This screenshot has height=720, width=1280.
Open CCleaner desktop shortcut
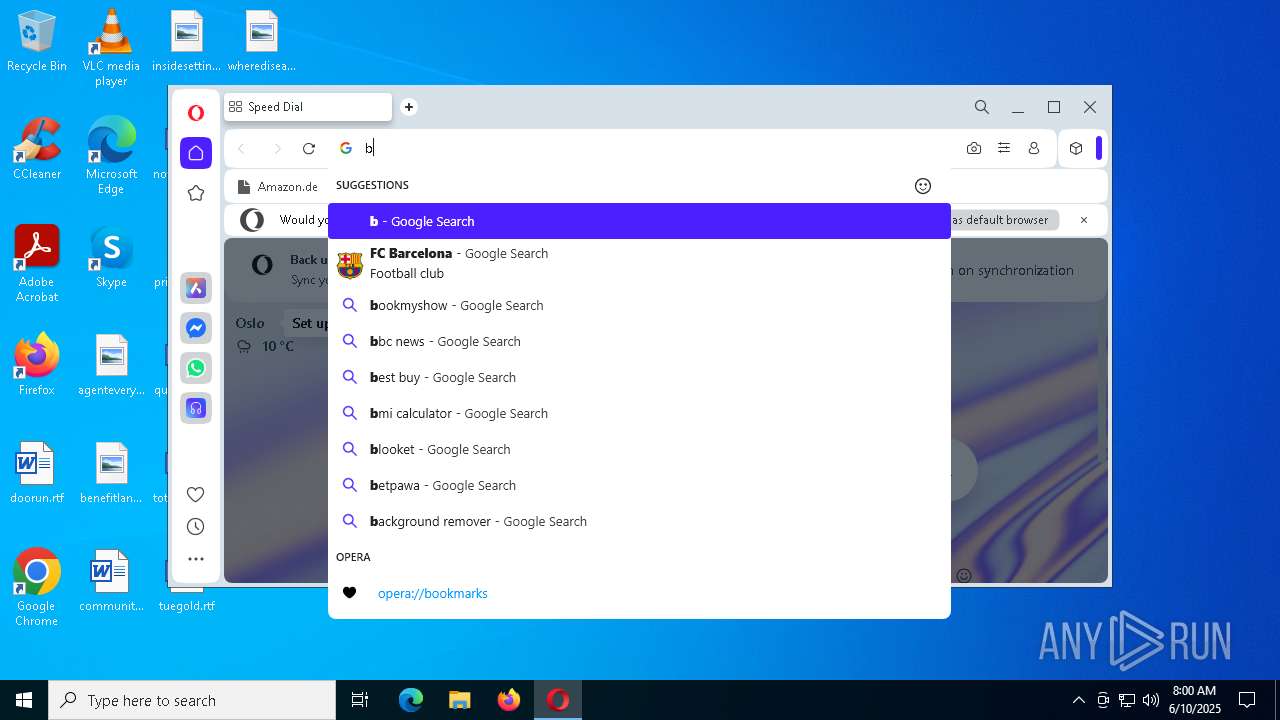point(37,149)
